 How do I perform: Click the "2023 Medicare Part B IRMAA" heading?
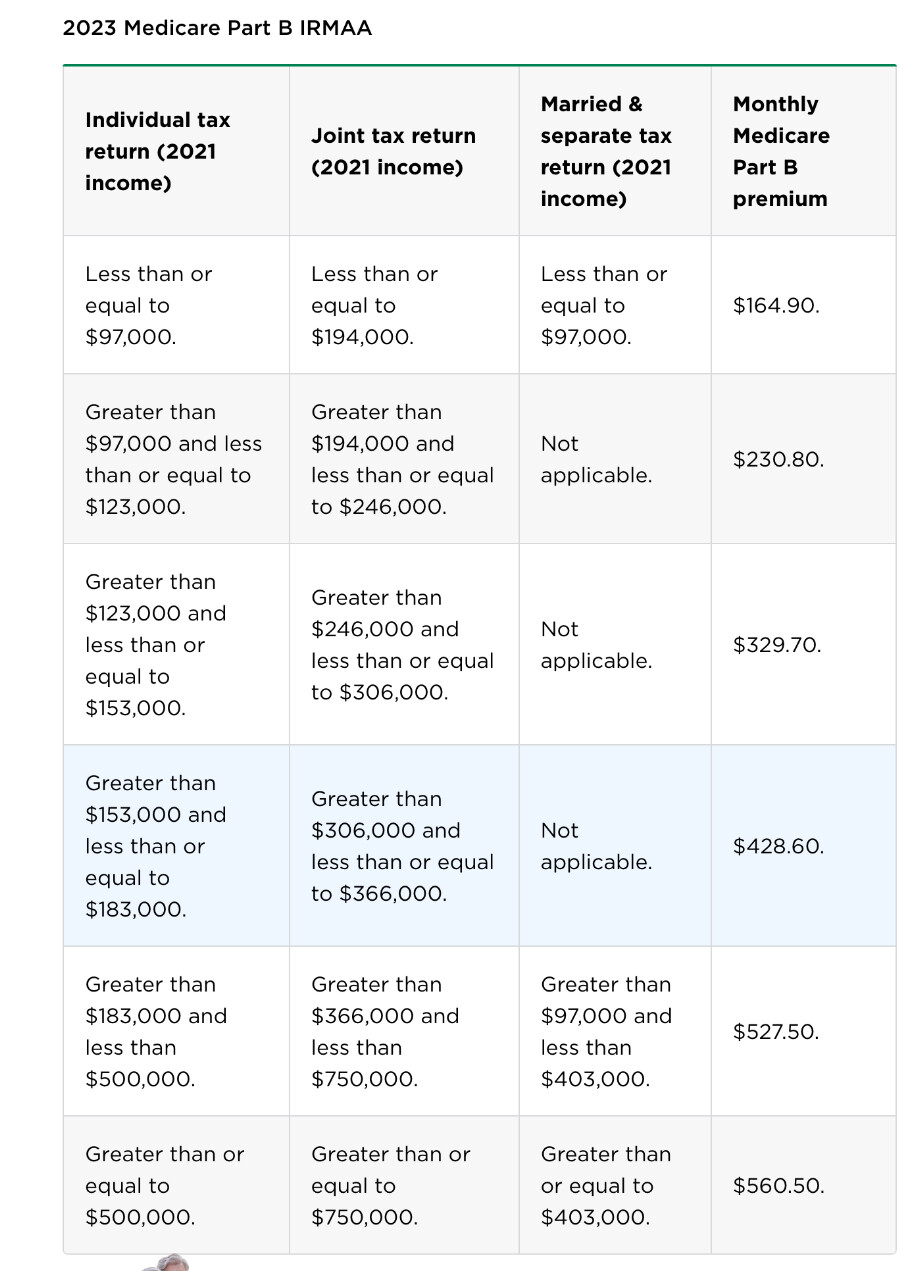pyautogui.click(x=217, y=28)
